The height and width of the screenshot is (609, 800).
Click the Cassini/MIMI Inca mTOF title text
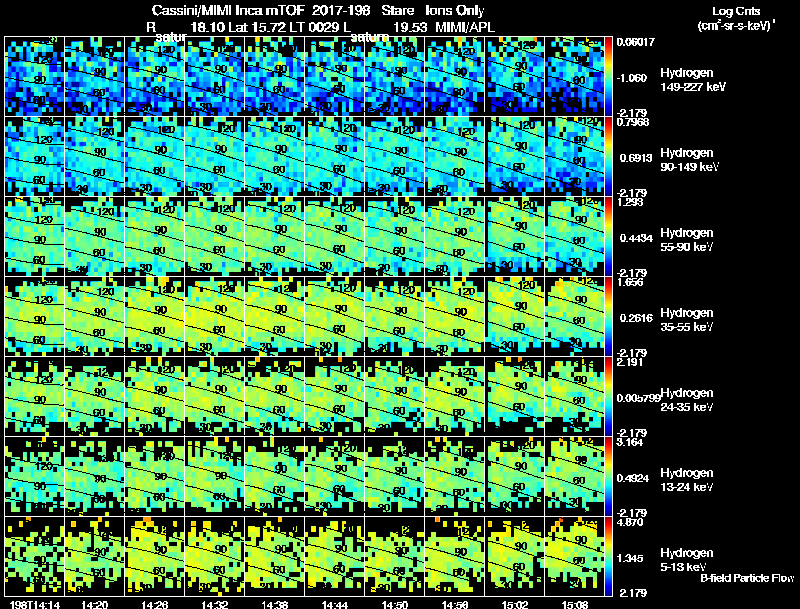228,10
